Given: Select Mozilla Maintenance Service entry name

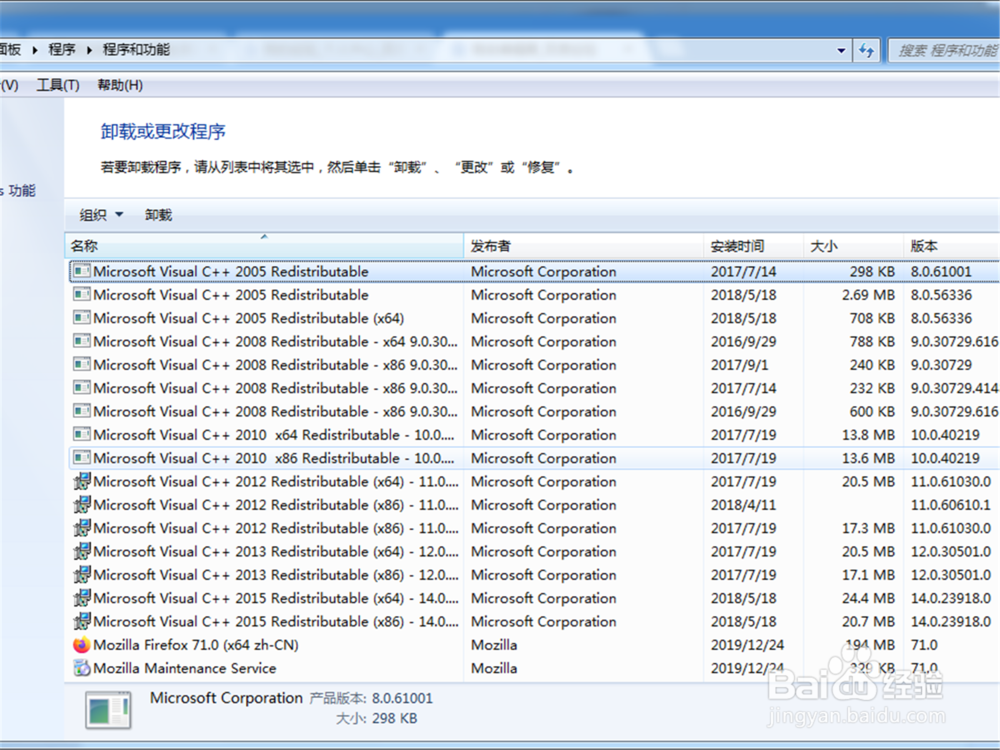Looking at the screenshot, I should point(185,668).
